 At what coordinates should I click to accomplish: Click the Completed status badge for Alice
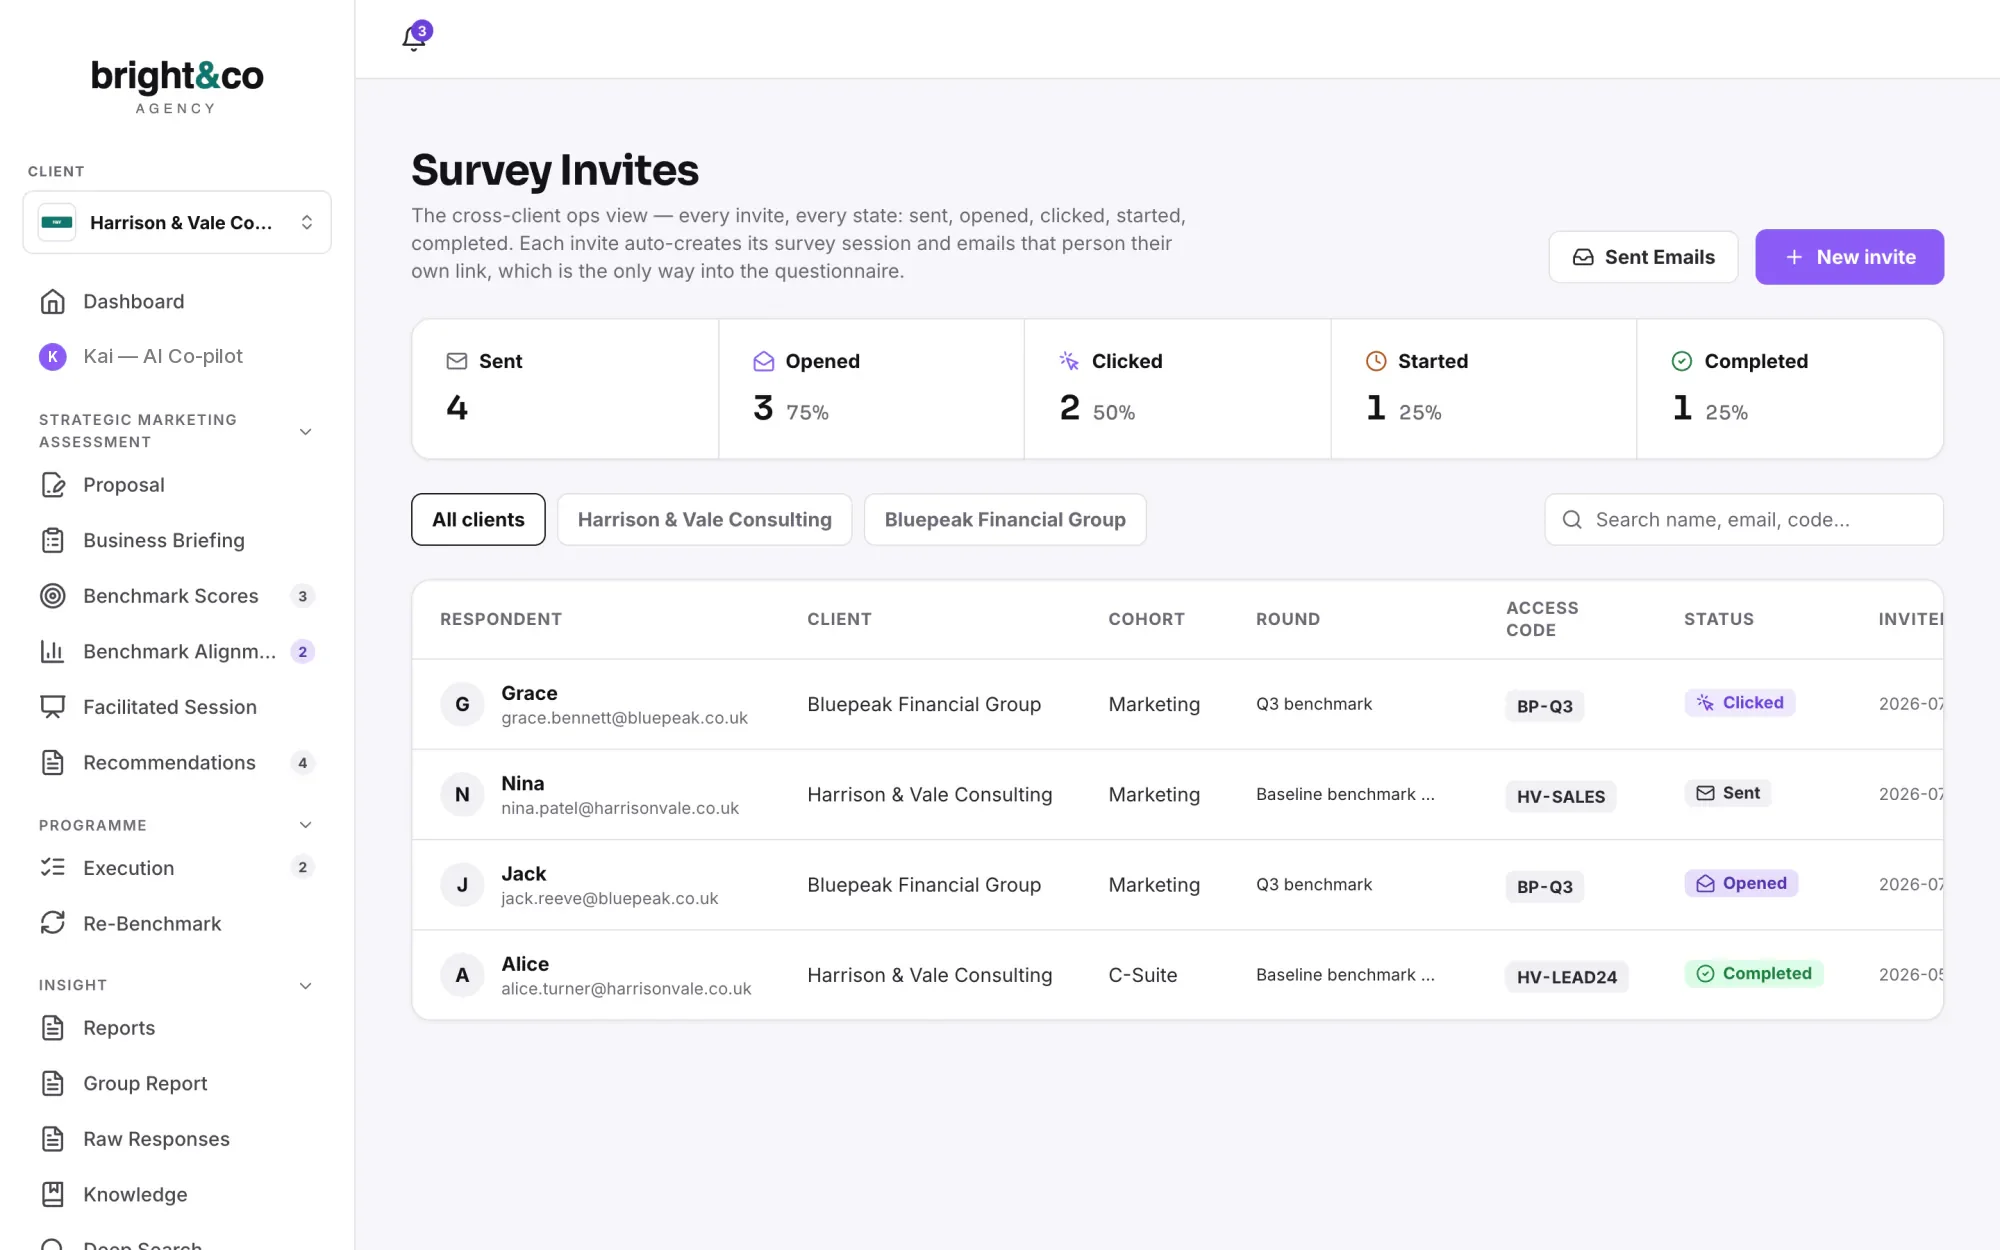tap(1754, 973)
